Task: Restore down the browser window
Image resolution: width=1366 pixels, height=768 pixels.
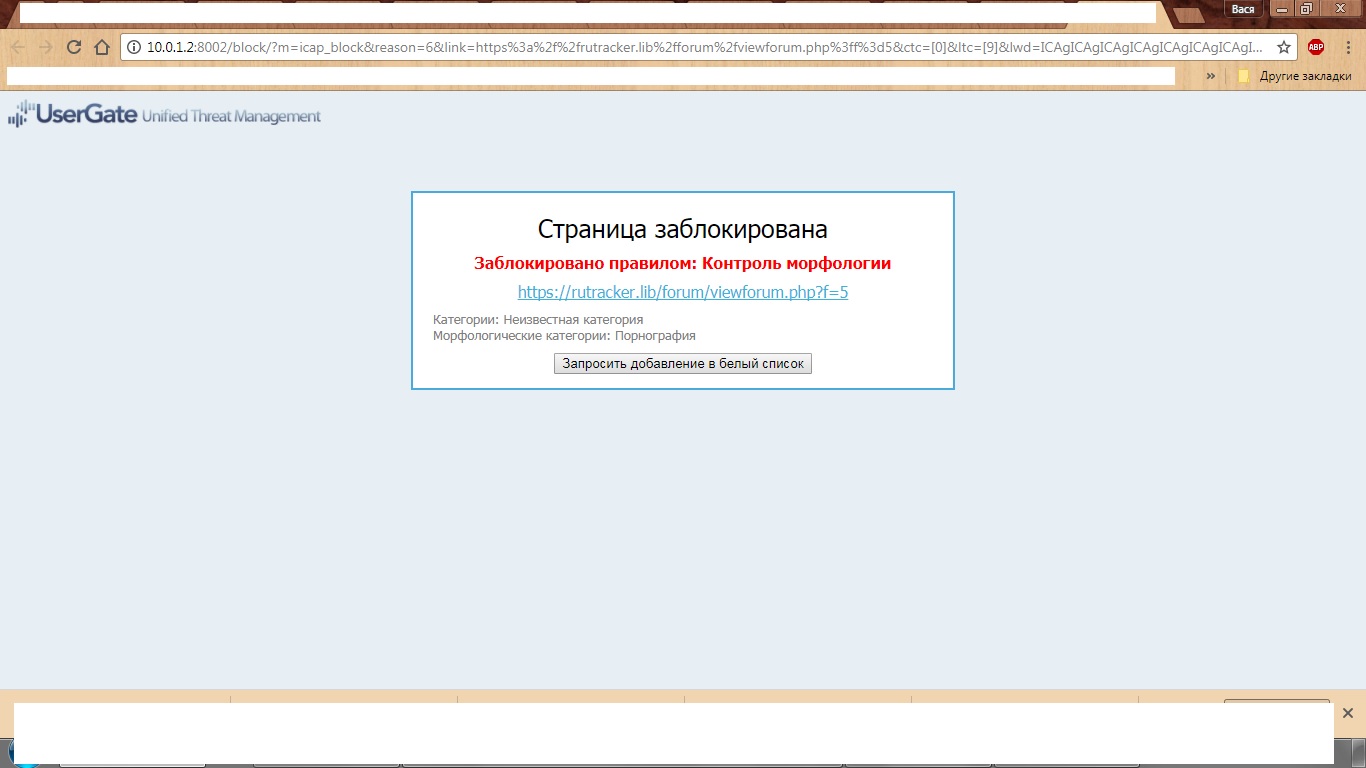Action: pyautogui.click(x=1306, y=8)
